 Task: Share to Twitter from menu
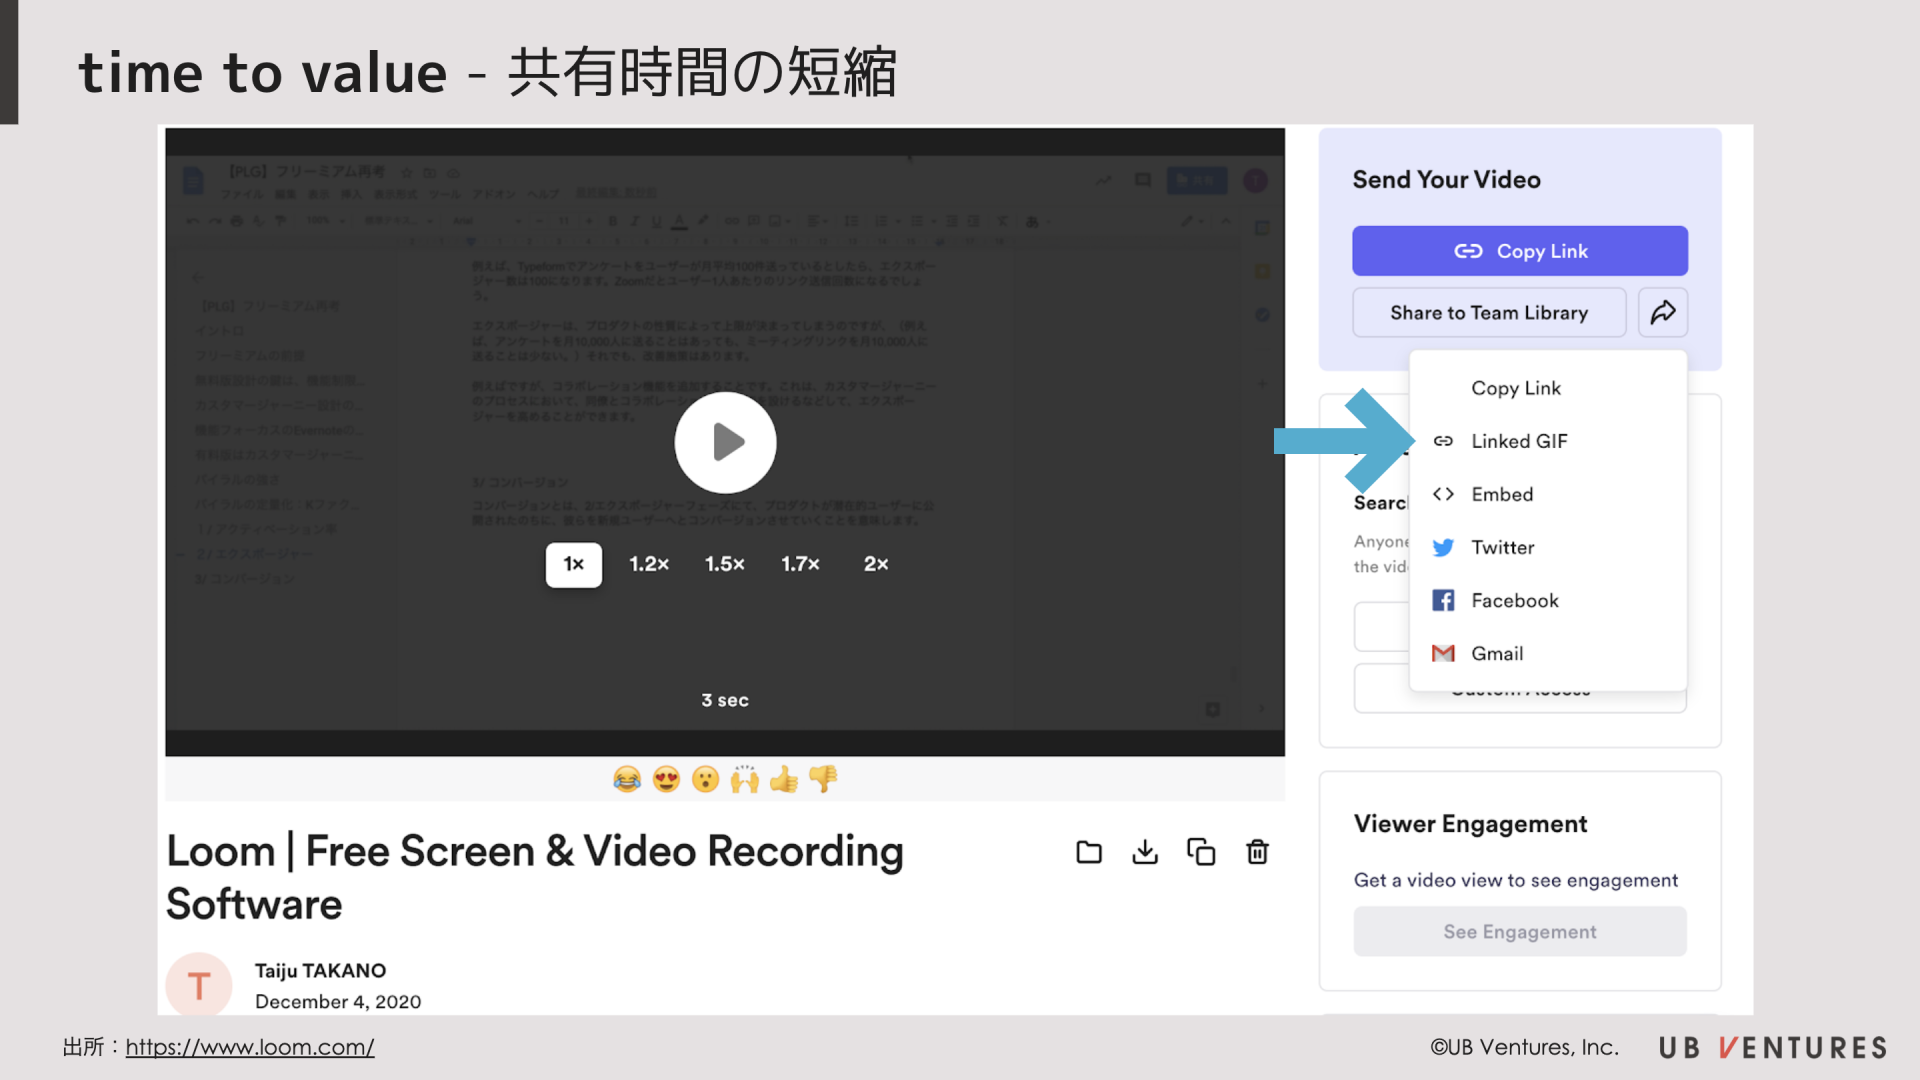(x=1548, y=547)
